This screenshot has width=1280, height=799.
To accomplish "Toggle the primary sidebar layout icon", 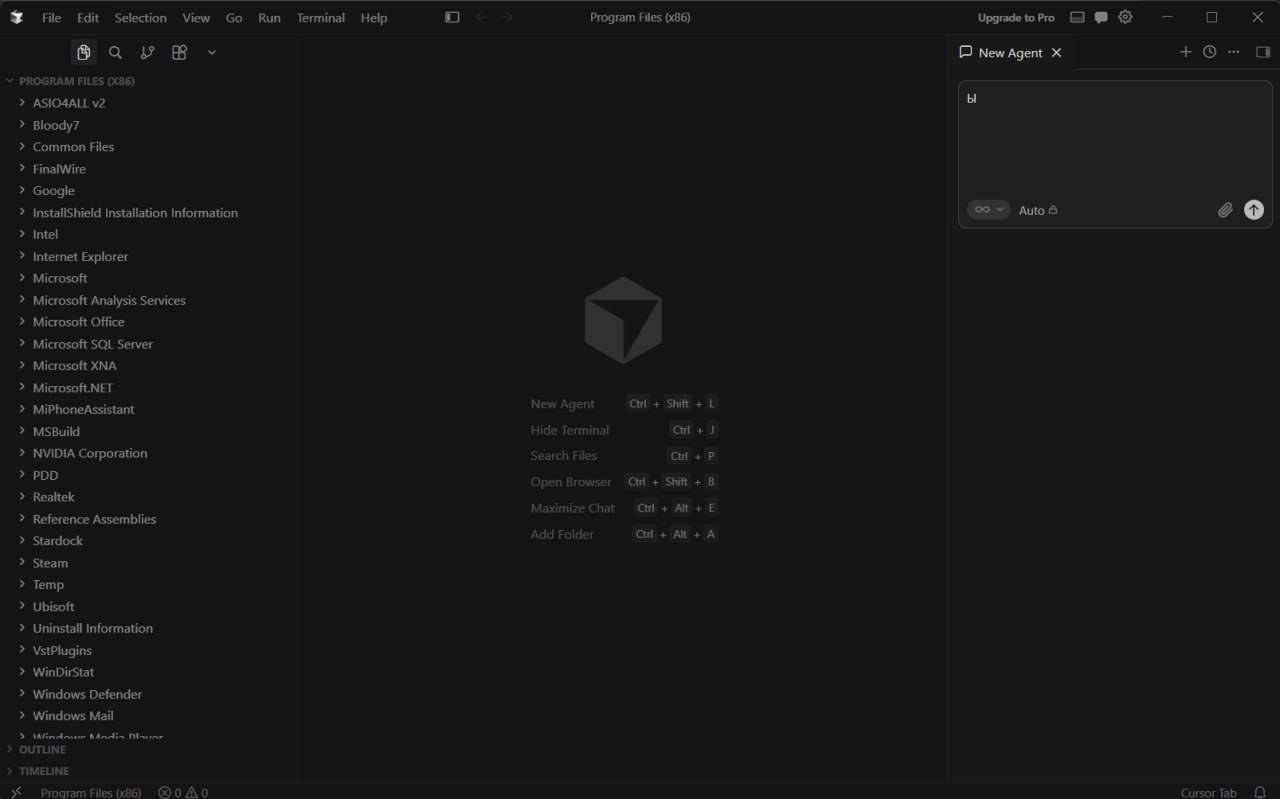I will click(x=452, y=17).
